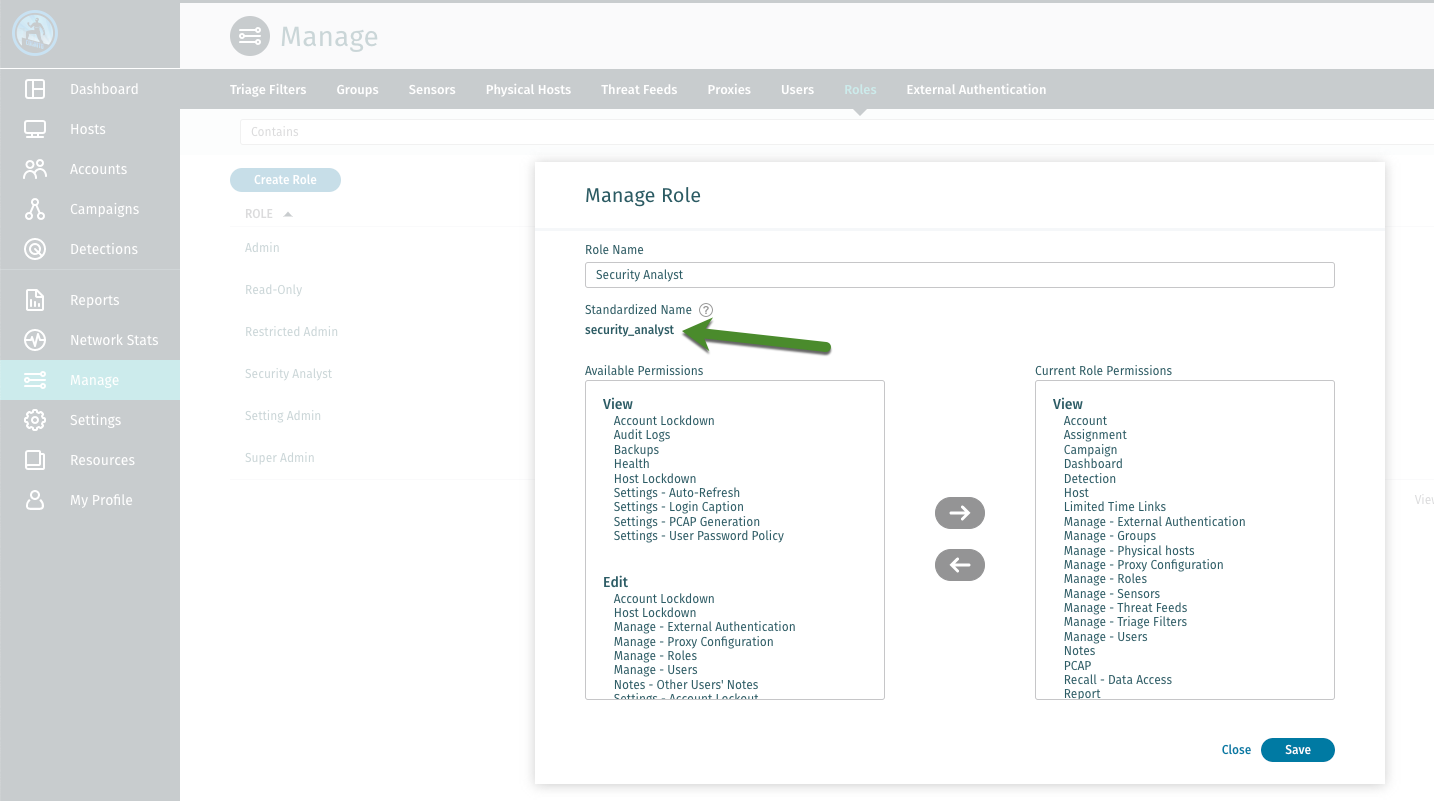Toggle the ROLE column sort arrow

(x=287, y=213)
